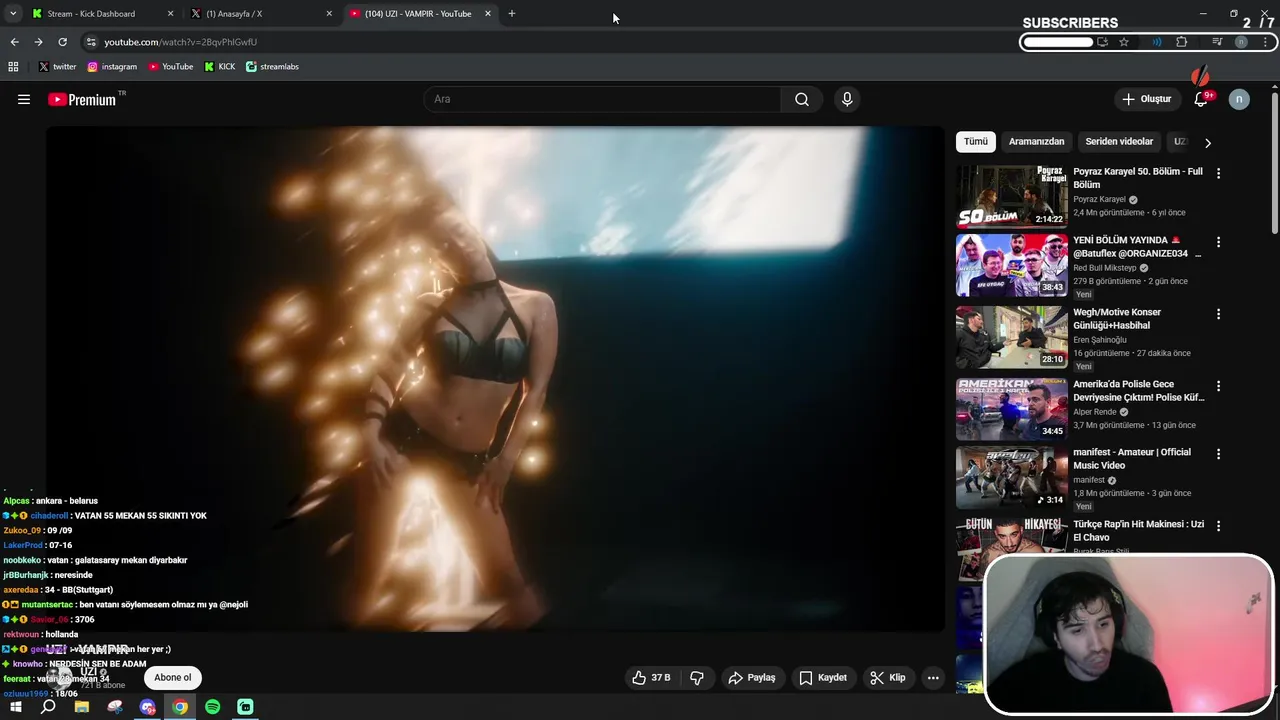Screen dimensions: 1280x720
Task: Open options for YENİ BÖLÜM YAYINDA video
Action: [1218, 242]
